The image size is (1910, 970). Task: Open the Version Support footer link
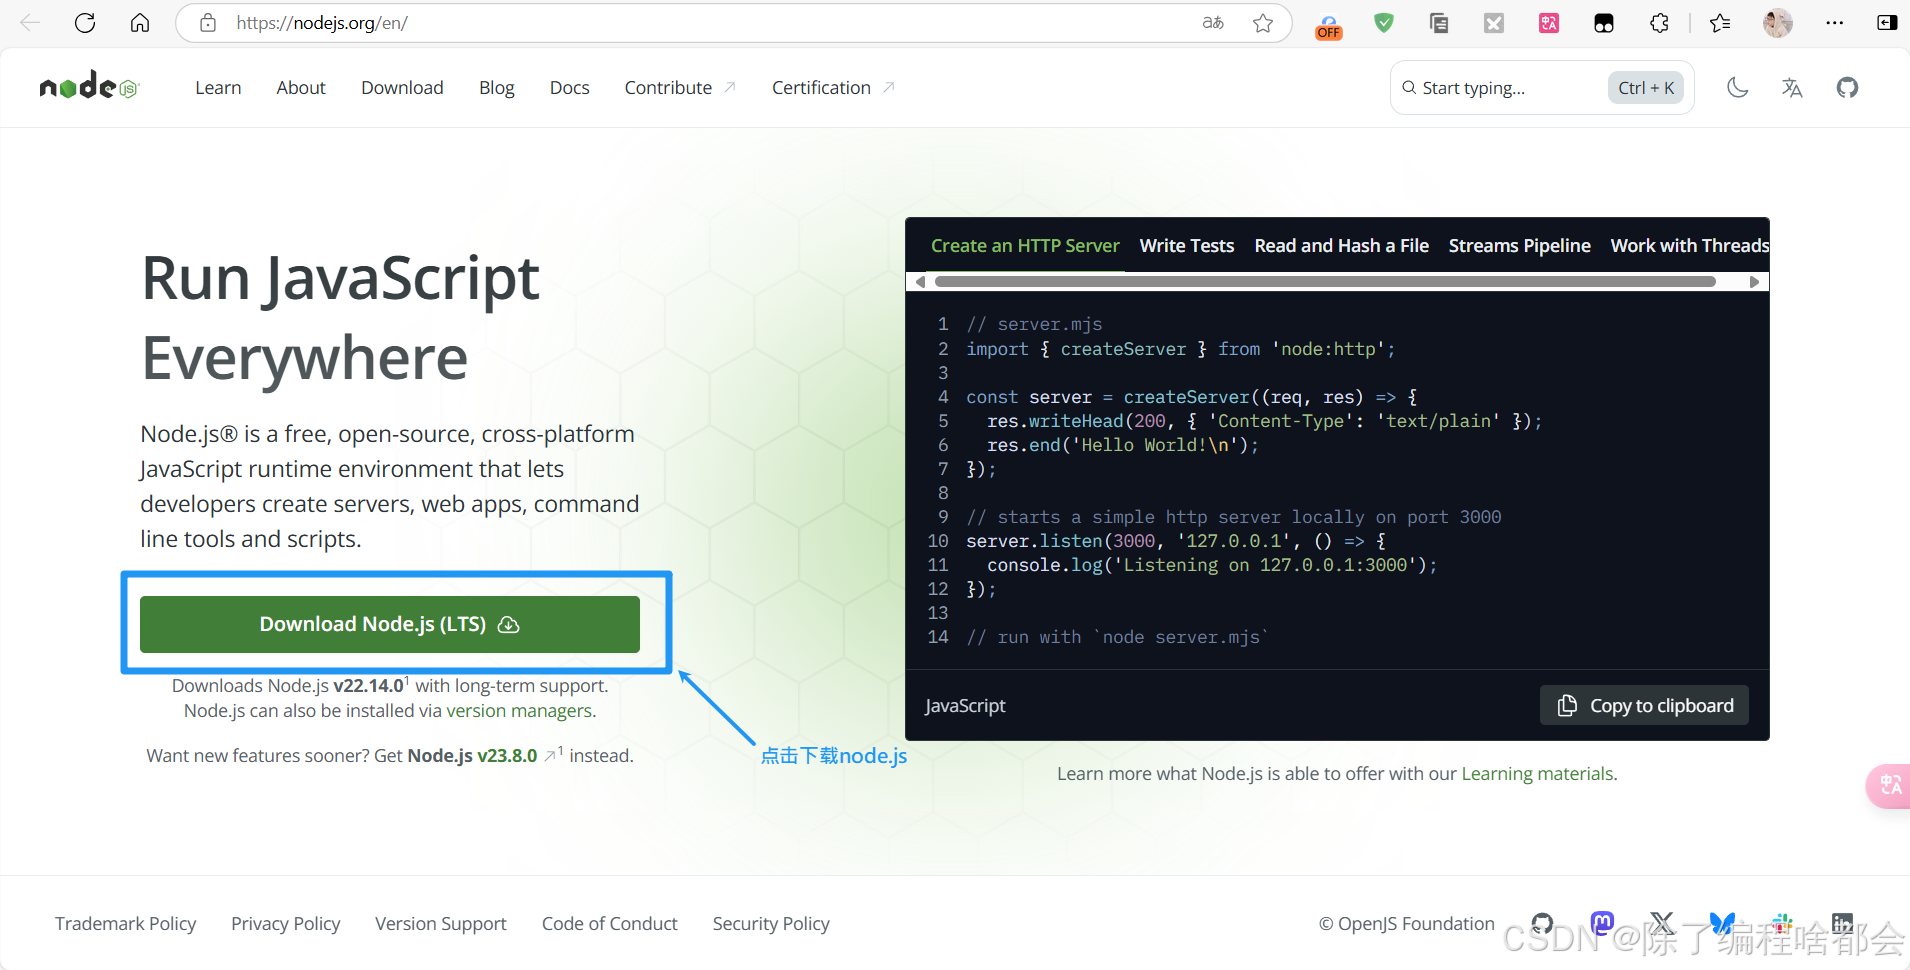point(441,924)
